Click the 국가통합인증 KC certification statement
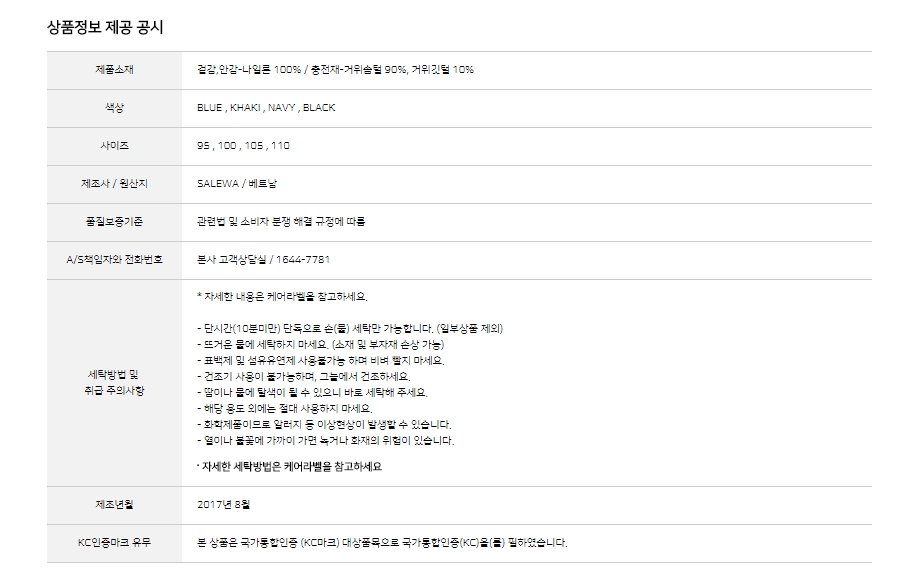Screen dimensions: 920x570 click(382, 544)
